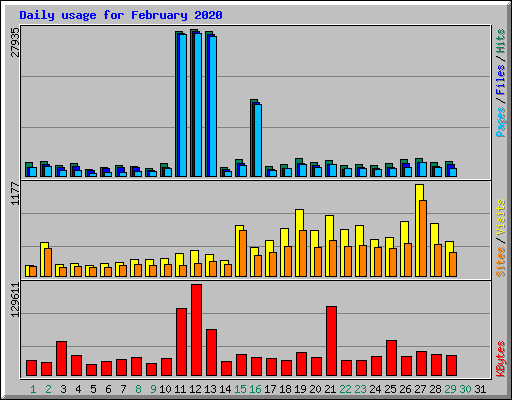Click the Sites legend label
The height and width of the screenshot is (400, 512).
pyautogui.click(x=501, y=262)
